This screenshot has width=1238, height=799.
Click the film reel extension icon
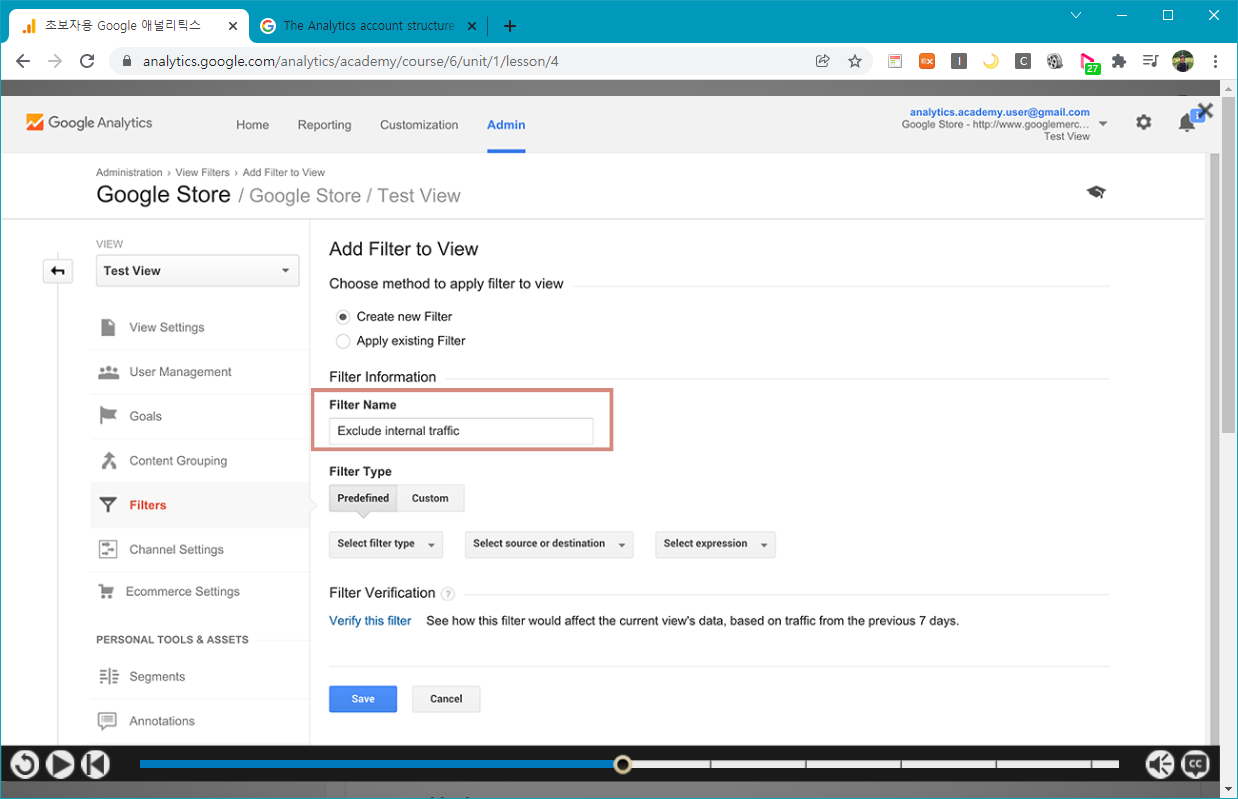point(1055,61)
